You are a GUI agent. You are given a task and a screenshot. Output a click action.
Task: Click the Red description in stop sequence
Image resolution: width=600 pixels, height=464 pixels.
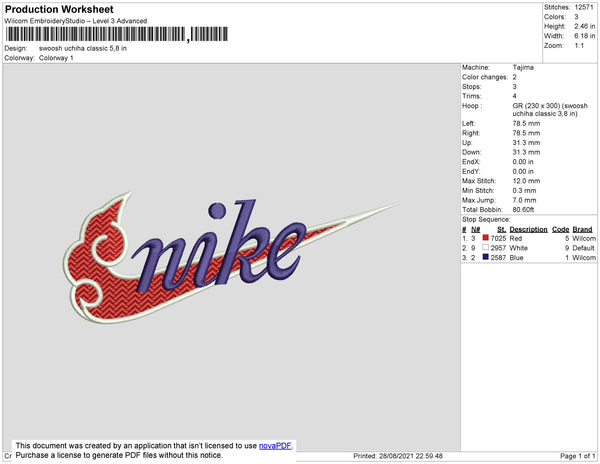515,238
